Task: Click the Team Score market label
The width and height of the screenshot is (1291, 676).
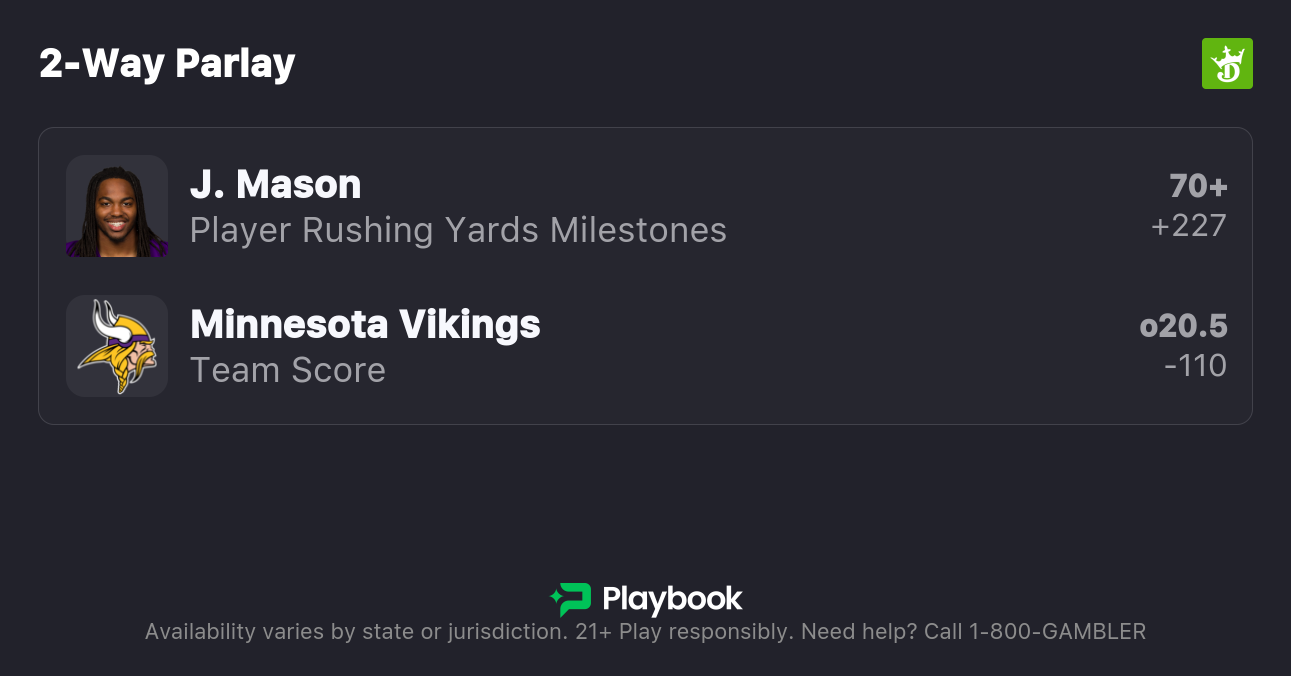Action: pos(288,370)
